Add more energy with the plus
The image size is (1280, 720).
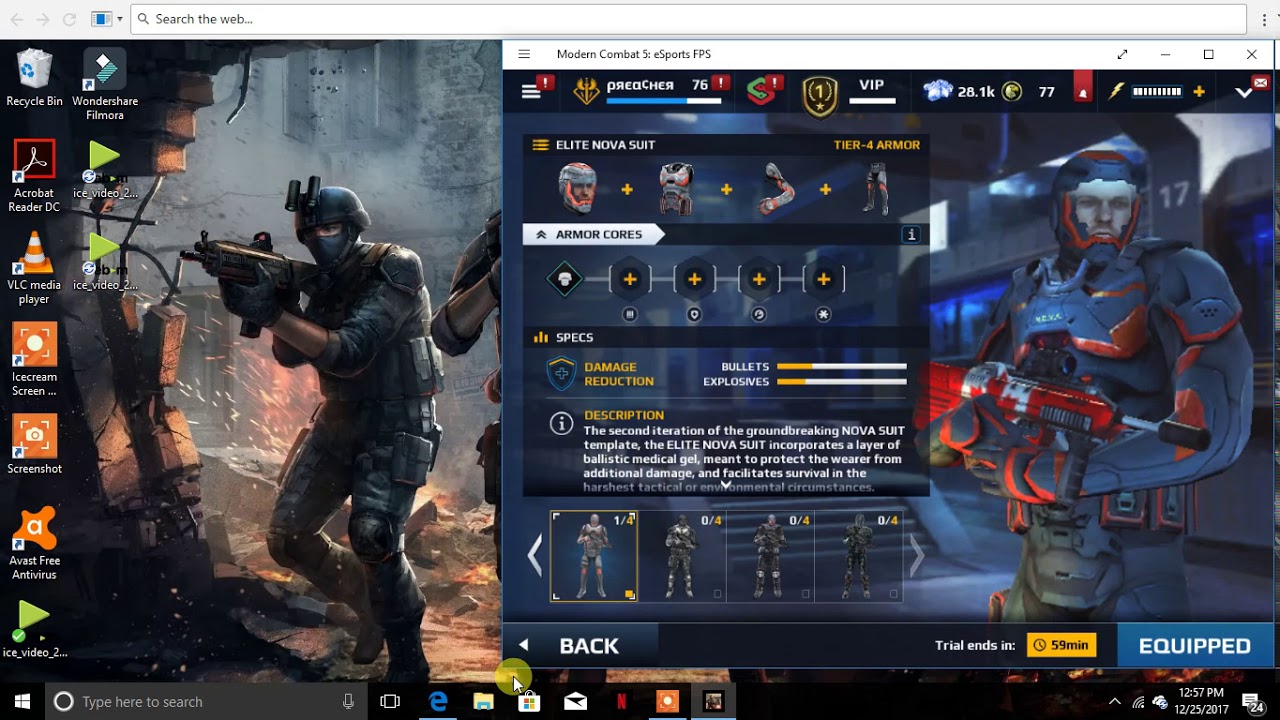coord(1198,91)
